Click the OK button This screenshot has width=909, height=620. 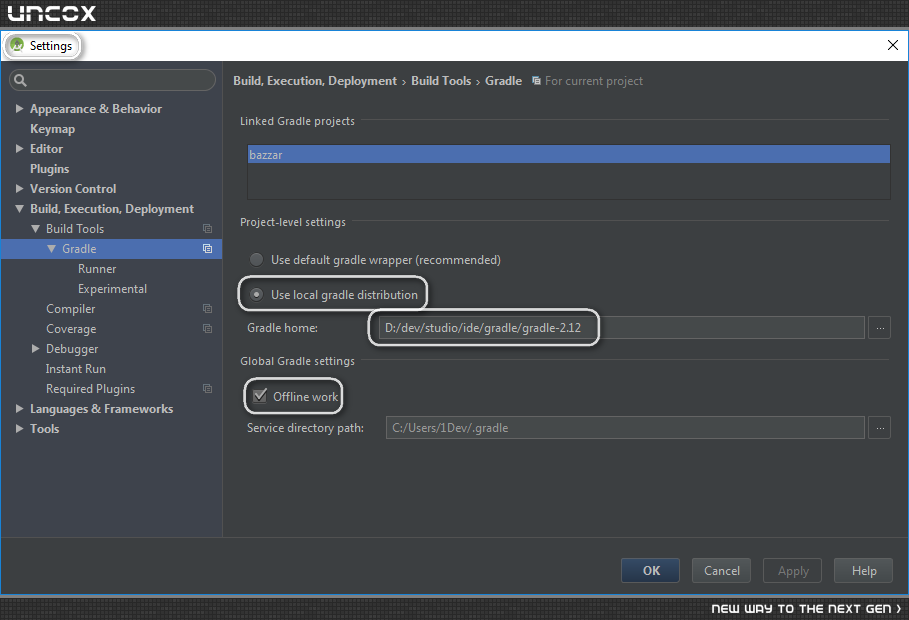(x=650, y=571)
